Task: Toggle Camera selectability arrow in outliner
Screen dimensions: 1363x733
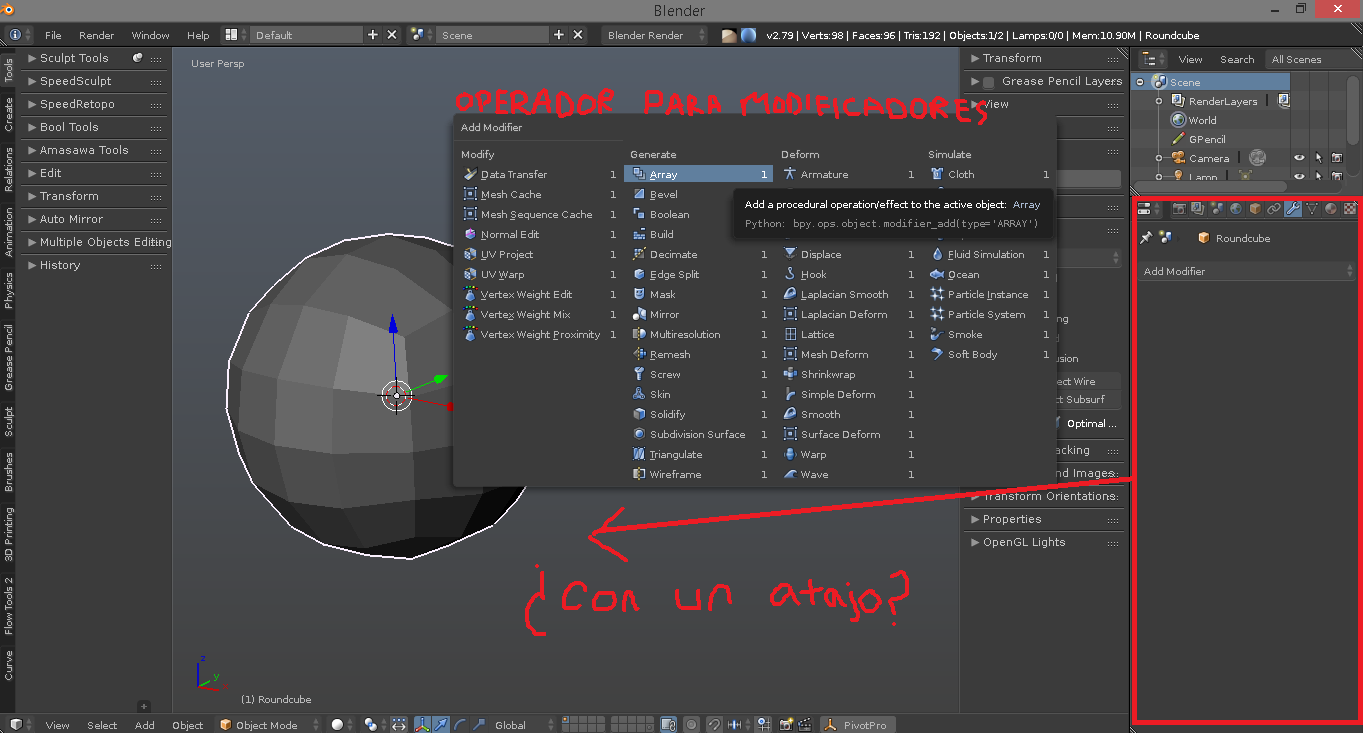Action: tap(1318, 158)
